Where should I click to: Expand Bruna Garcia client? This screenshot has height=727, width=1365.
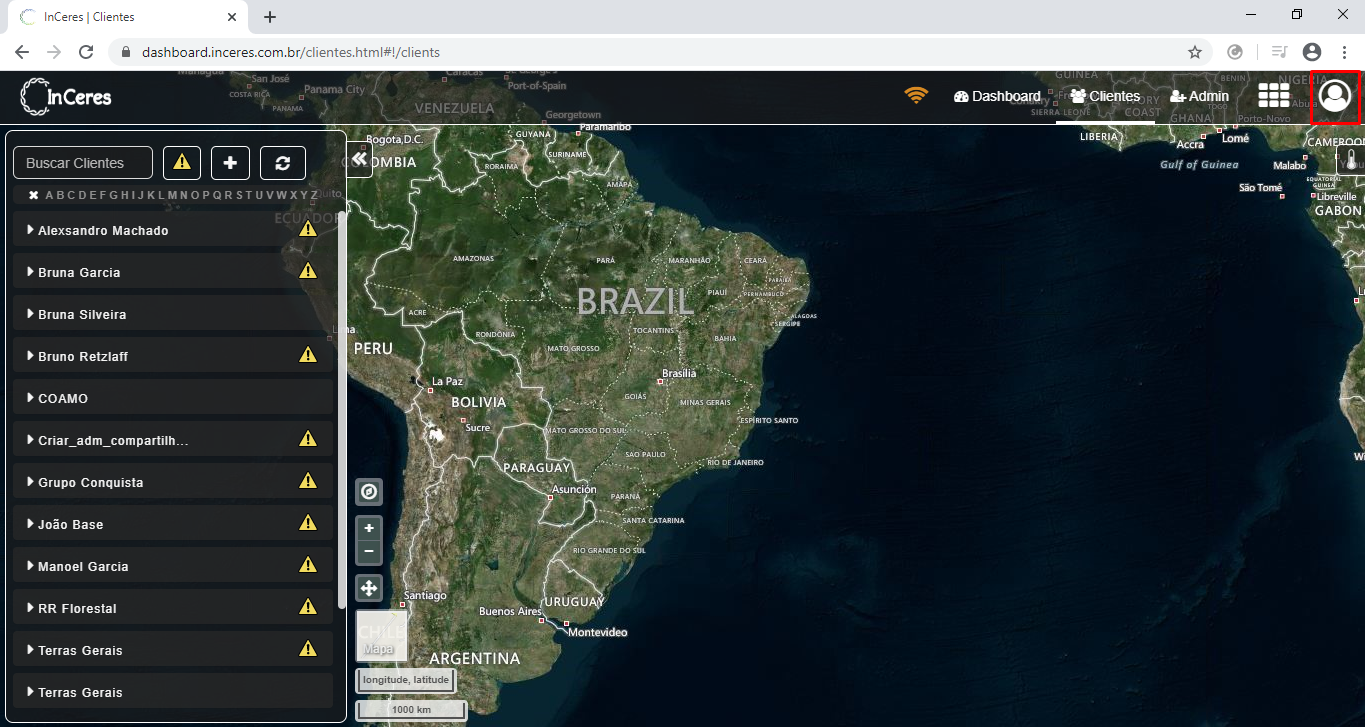click(x=31, y=272)
